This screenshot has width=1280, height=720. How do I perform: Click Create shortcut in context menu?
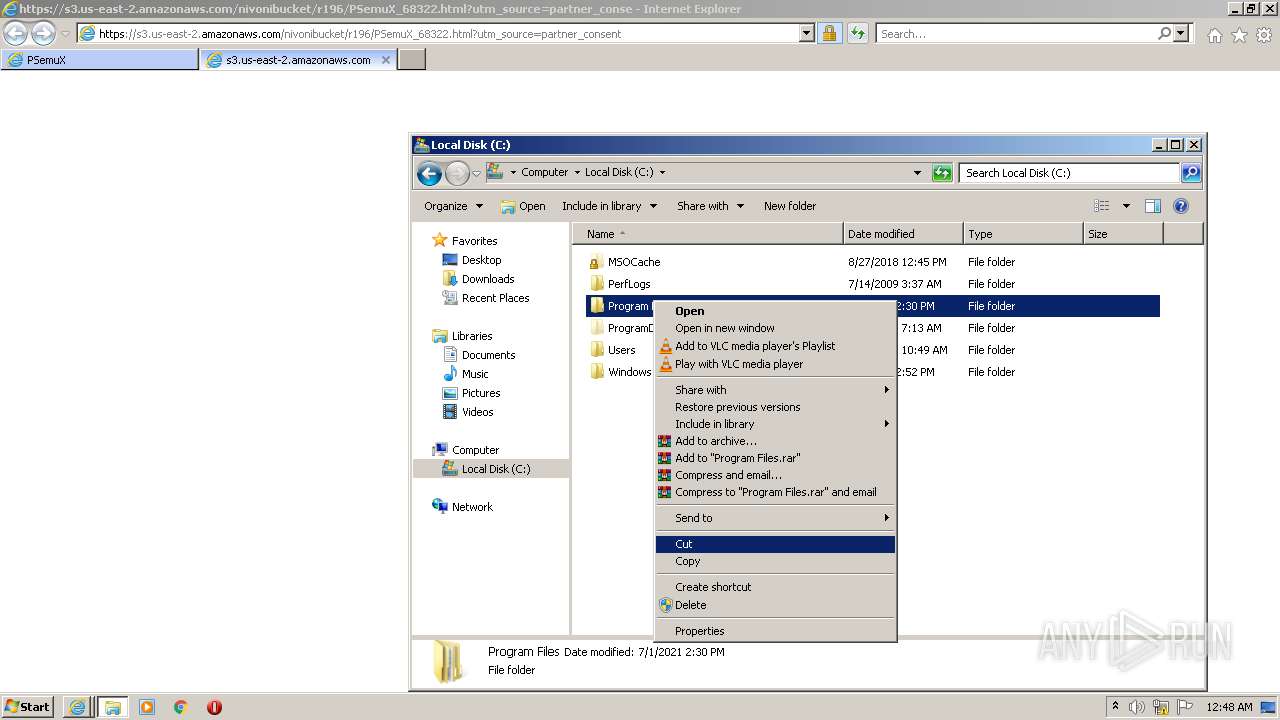pyautogui.click(x=775, y=587)
